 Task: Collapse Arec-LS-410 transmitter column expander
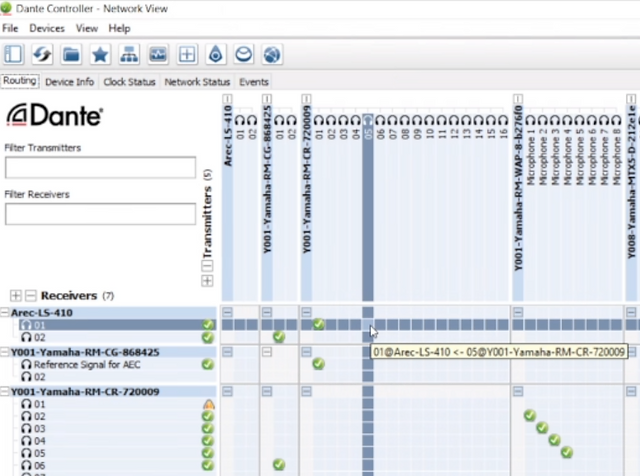pyautogui.click(x=227, y=99)
